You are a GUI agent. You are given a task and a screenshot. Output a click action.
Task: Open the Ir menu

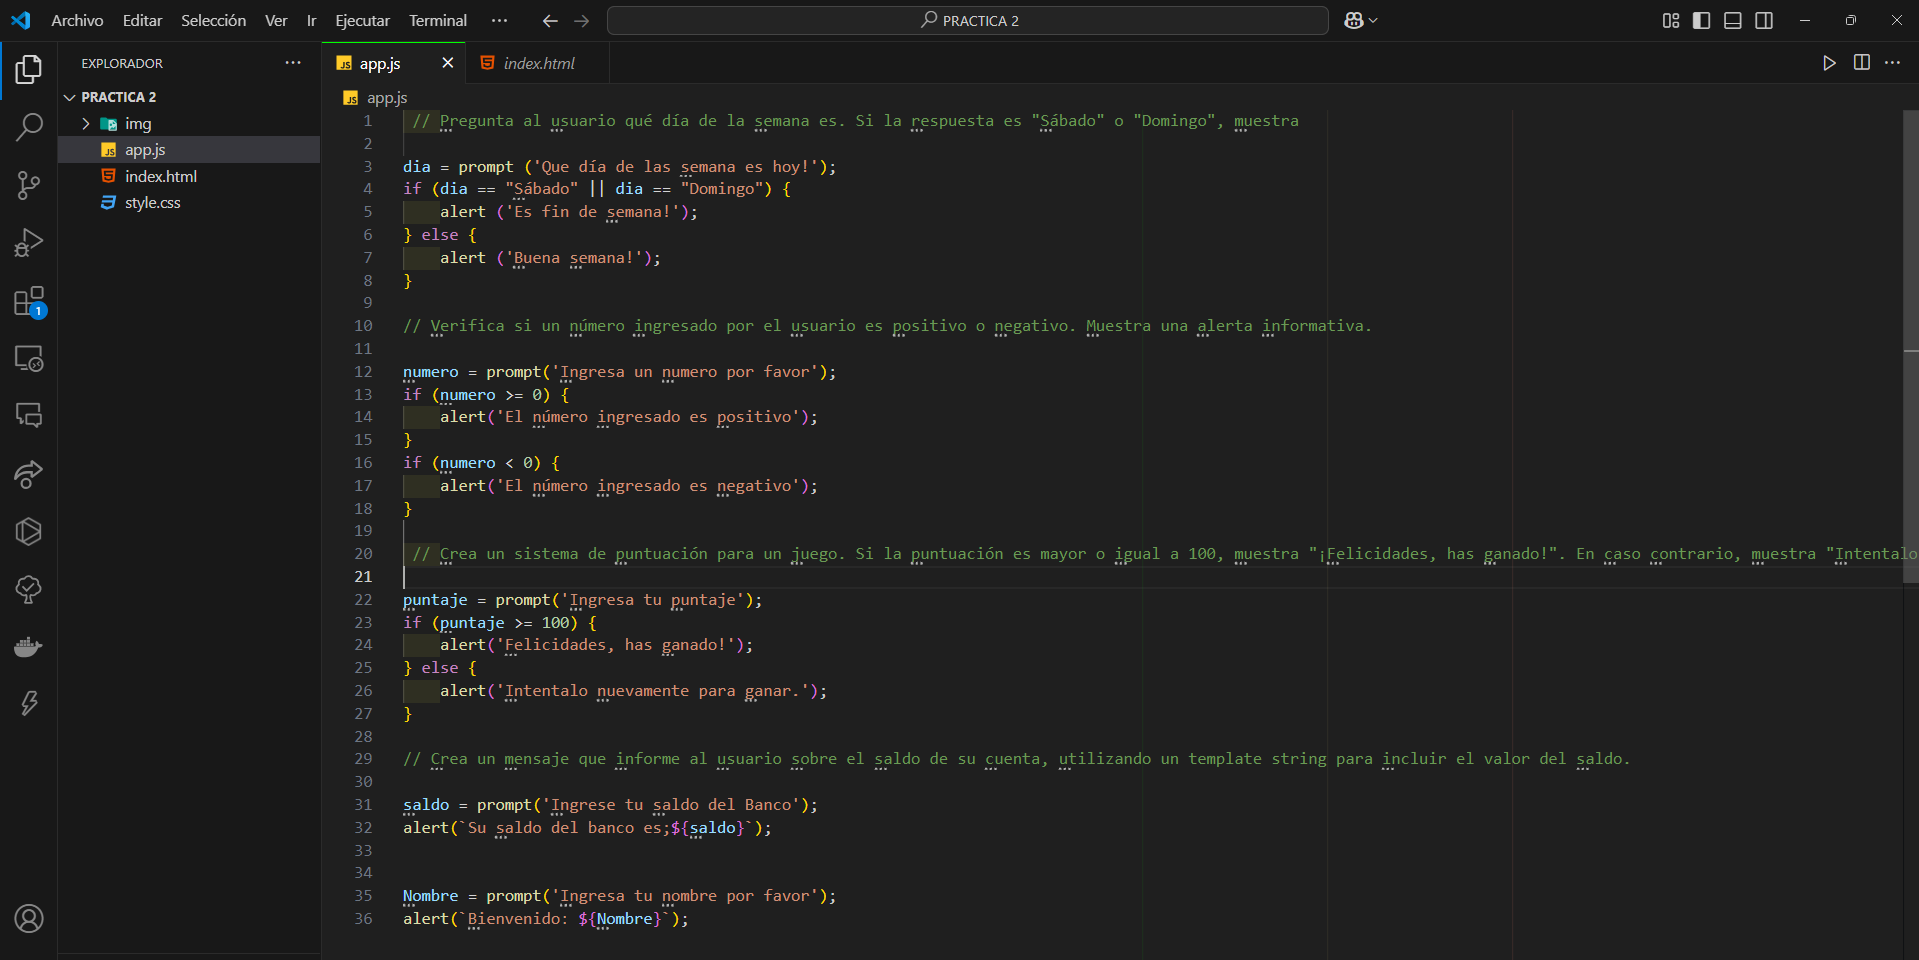(x=311, y=20)
